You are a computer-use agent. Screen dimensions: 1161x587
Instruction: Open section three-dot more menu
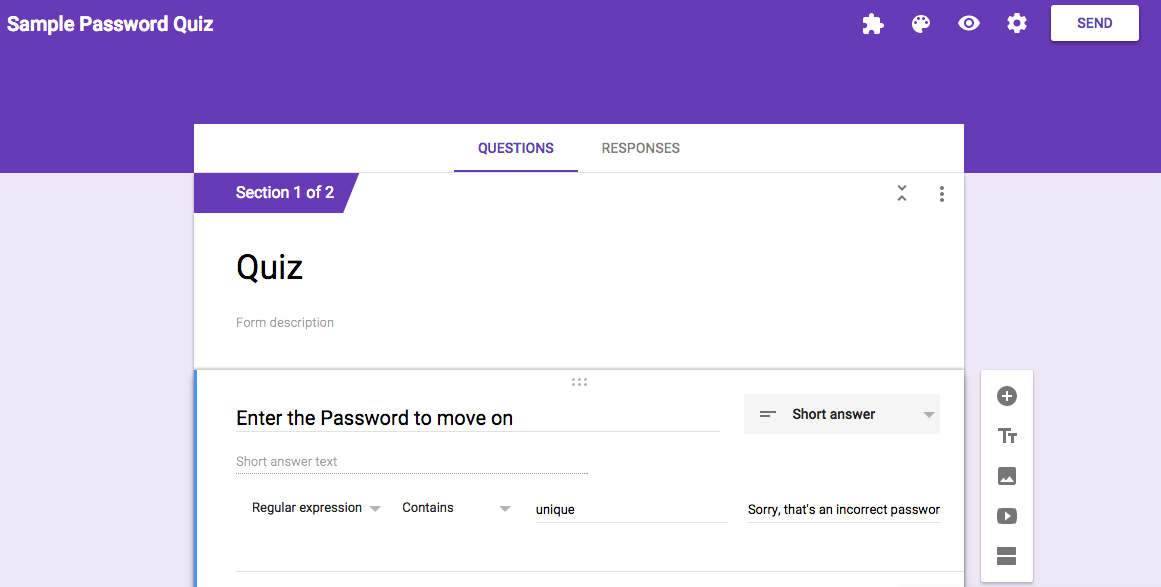(x=941, y=194)
